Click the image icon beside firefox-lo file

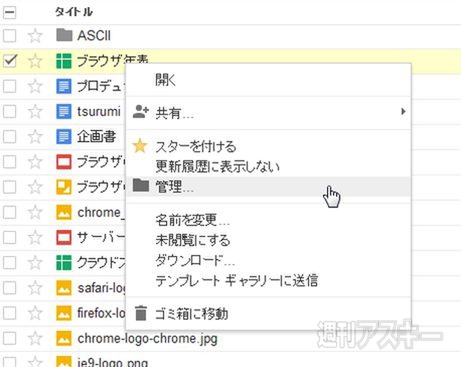[x=64, y=313]
